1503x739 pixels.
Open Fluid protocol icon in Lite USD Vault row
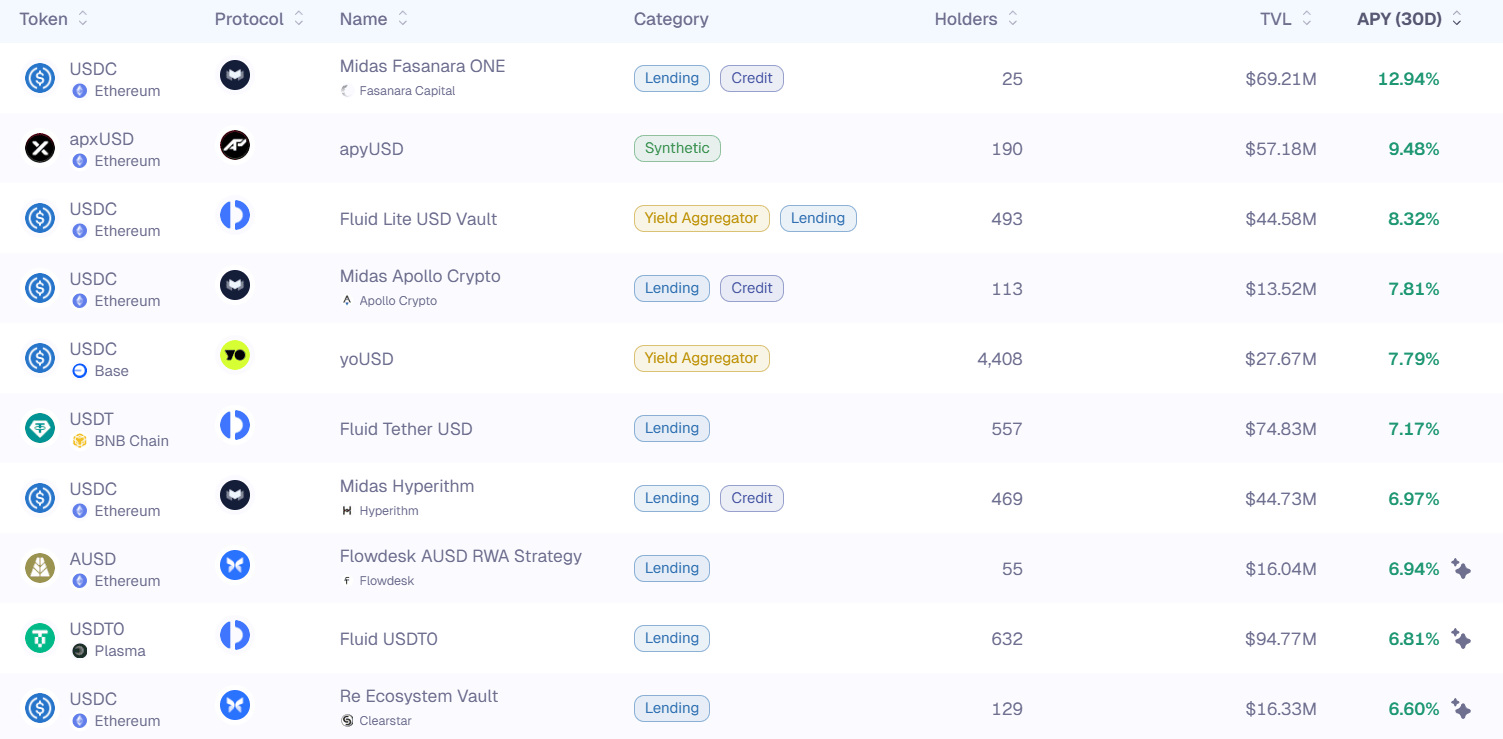point(235,215)
